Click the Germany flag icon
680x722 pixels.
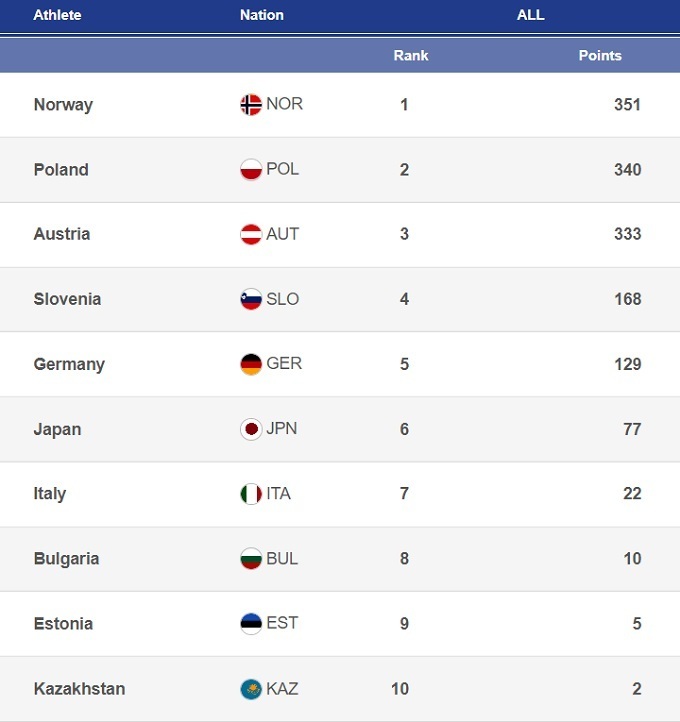[x=251, y=364]
